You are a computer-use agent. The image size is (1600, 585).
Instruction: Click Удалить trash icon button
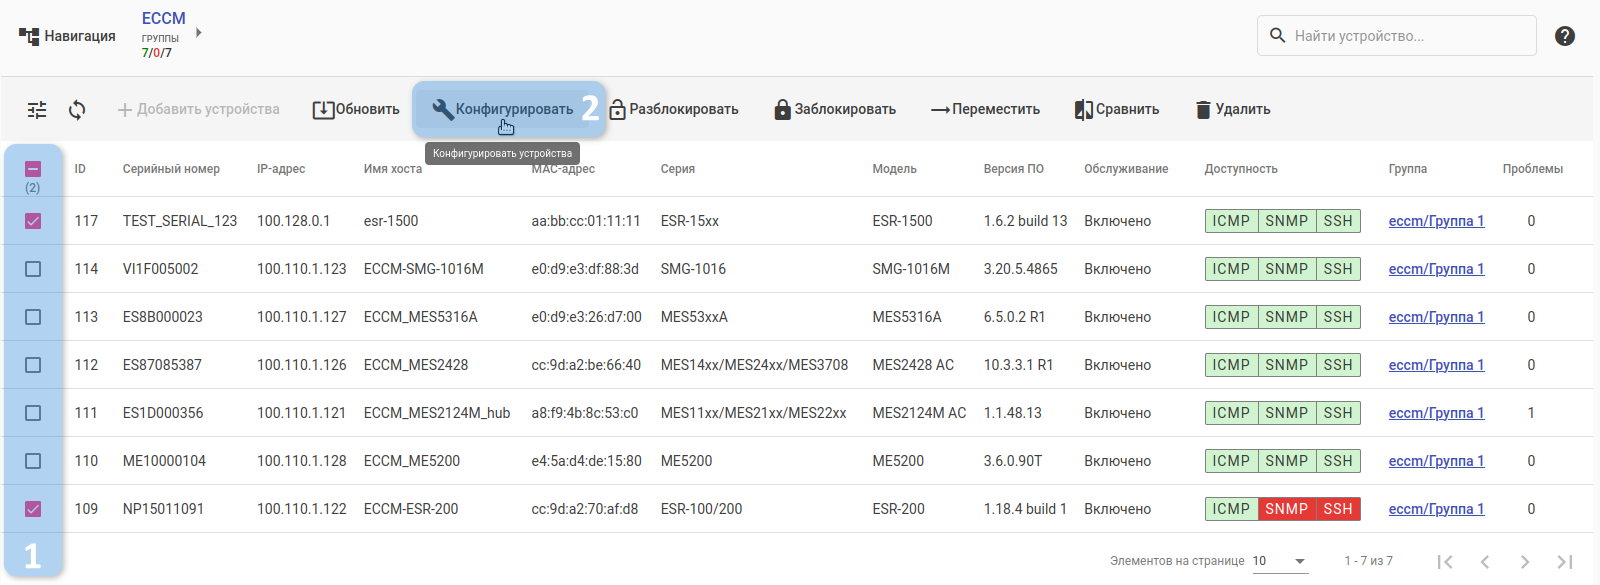pyautogui.click(x=1232, y=110)
